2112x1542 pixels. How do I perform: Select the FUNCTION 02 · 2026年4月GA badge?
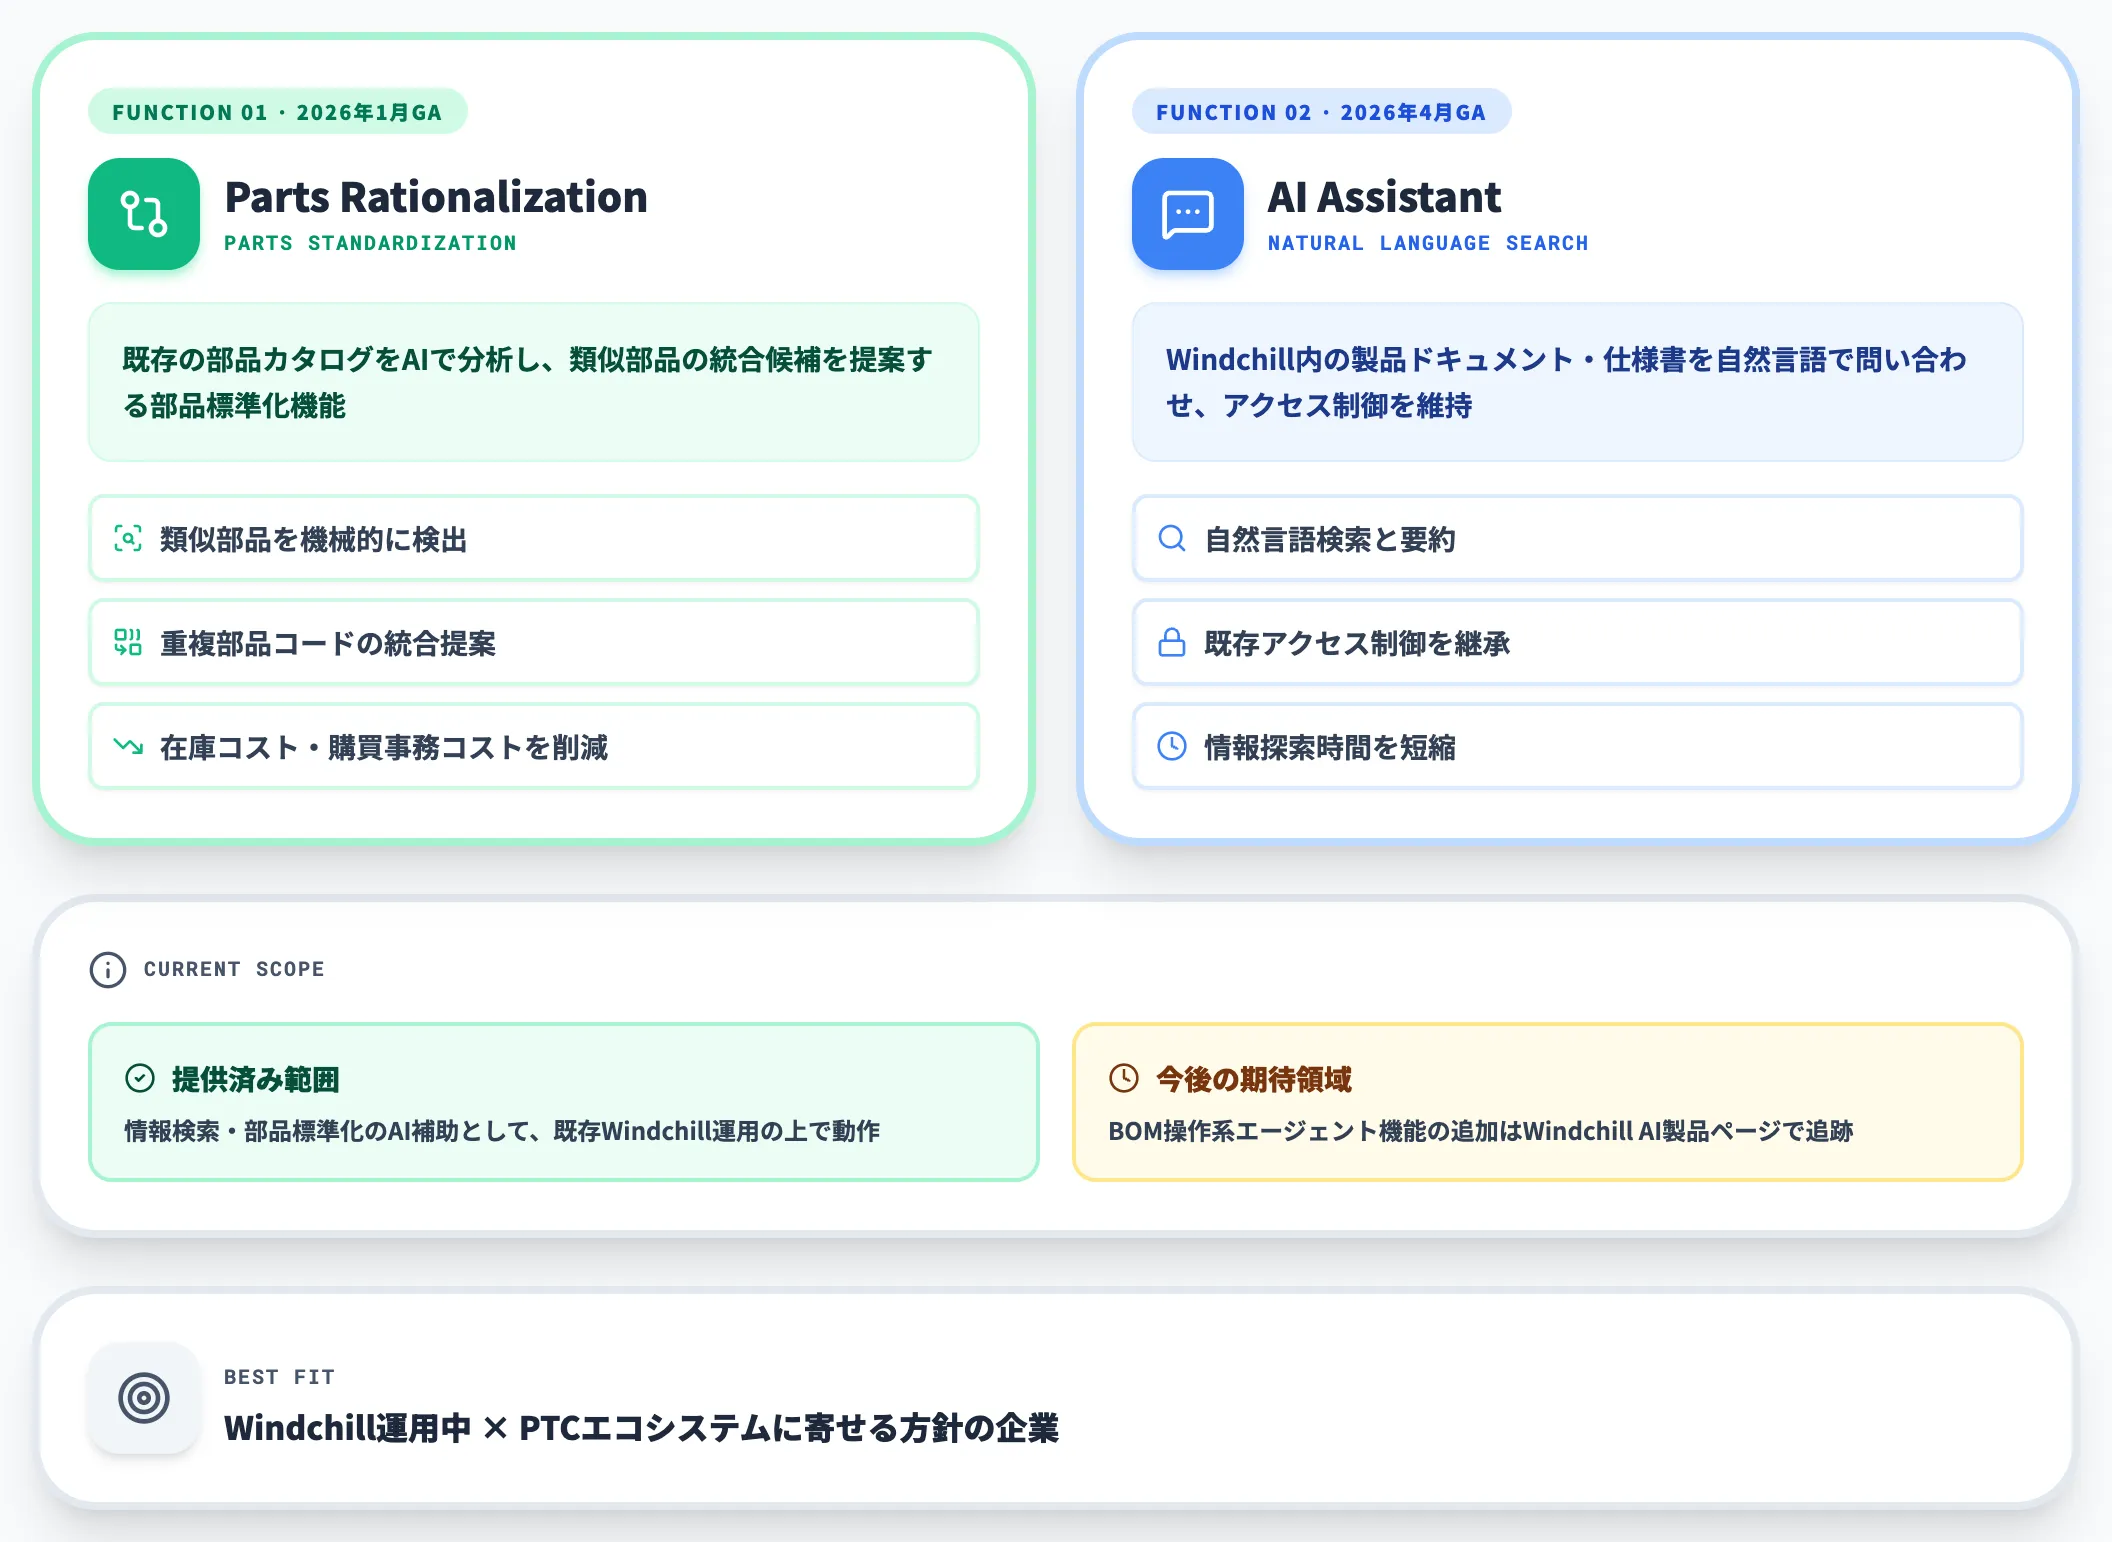tap(1321, 112)
